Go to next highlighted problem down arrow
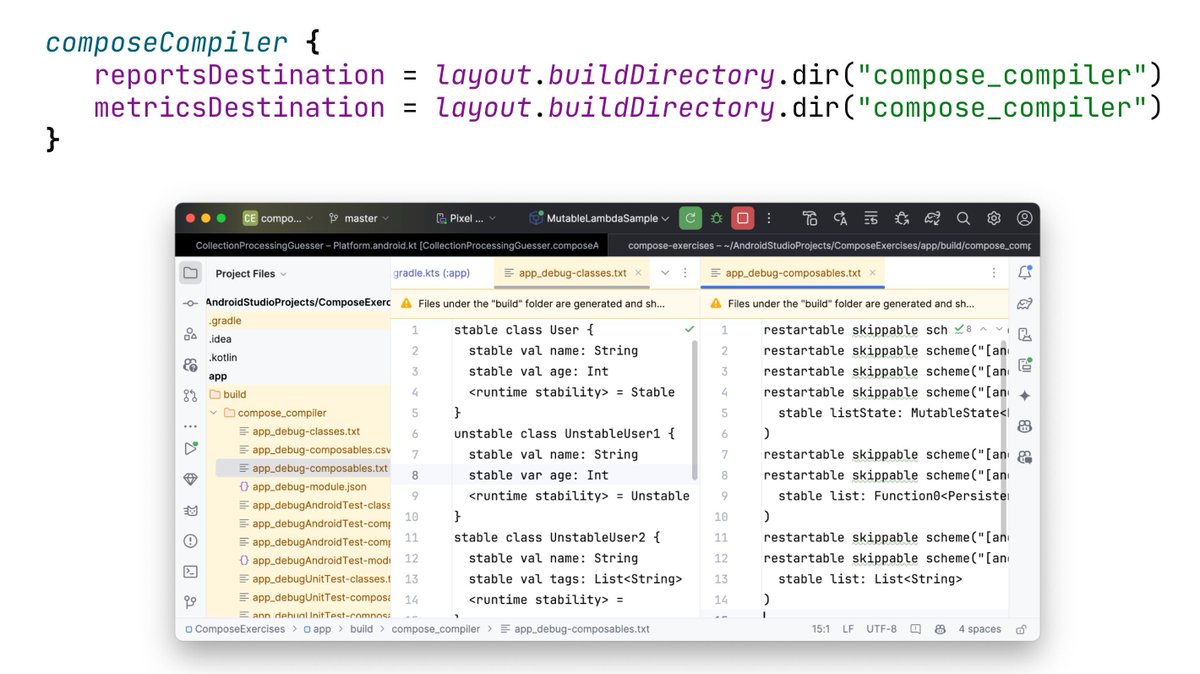Screen dimensions: 1200x674 [999, 329]
